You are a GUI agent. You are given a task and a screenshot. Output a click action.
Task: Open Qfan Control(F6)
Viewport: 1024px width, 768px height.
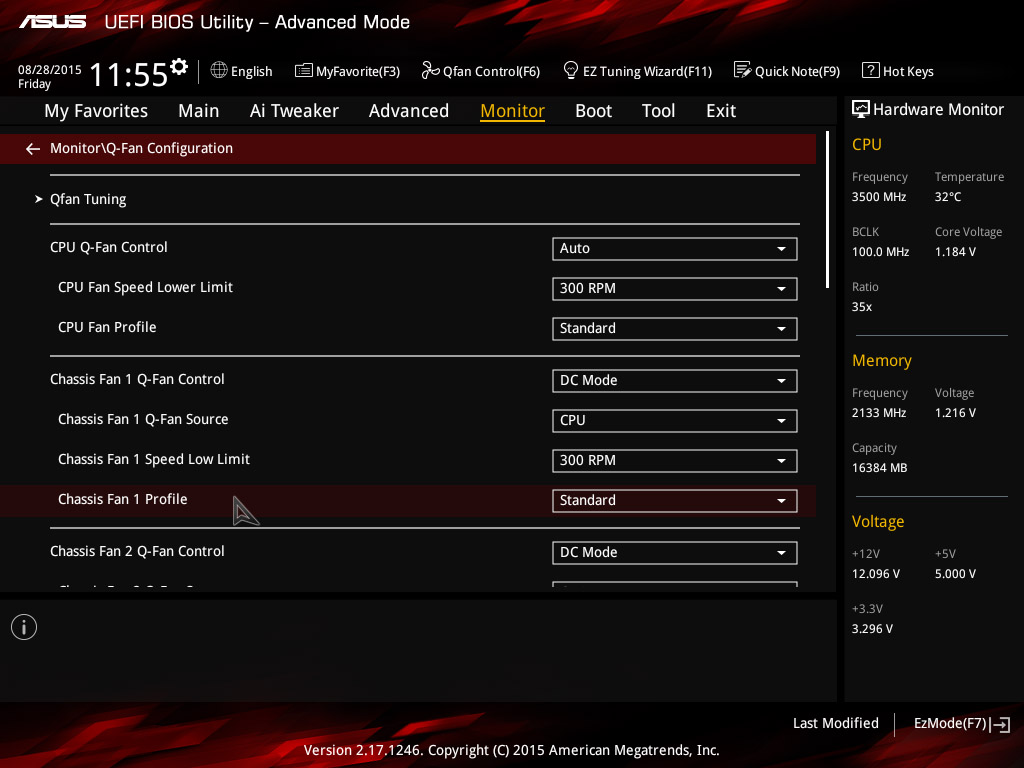[481, 71]
